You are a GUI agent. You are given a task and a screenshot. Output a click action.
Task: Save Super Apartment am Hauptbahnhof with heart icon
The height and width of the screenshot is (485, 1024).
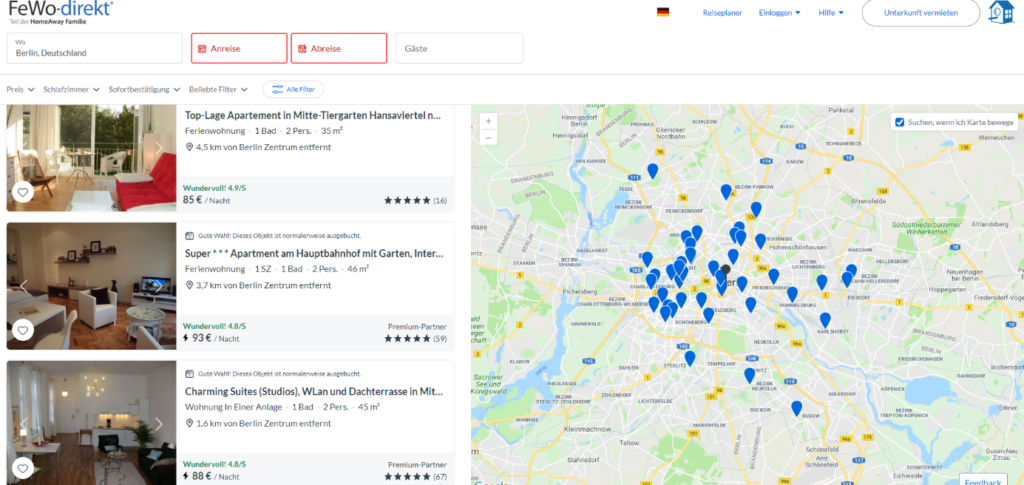click(22, 330)
